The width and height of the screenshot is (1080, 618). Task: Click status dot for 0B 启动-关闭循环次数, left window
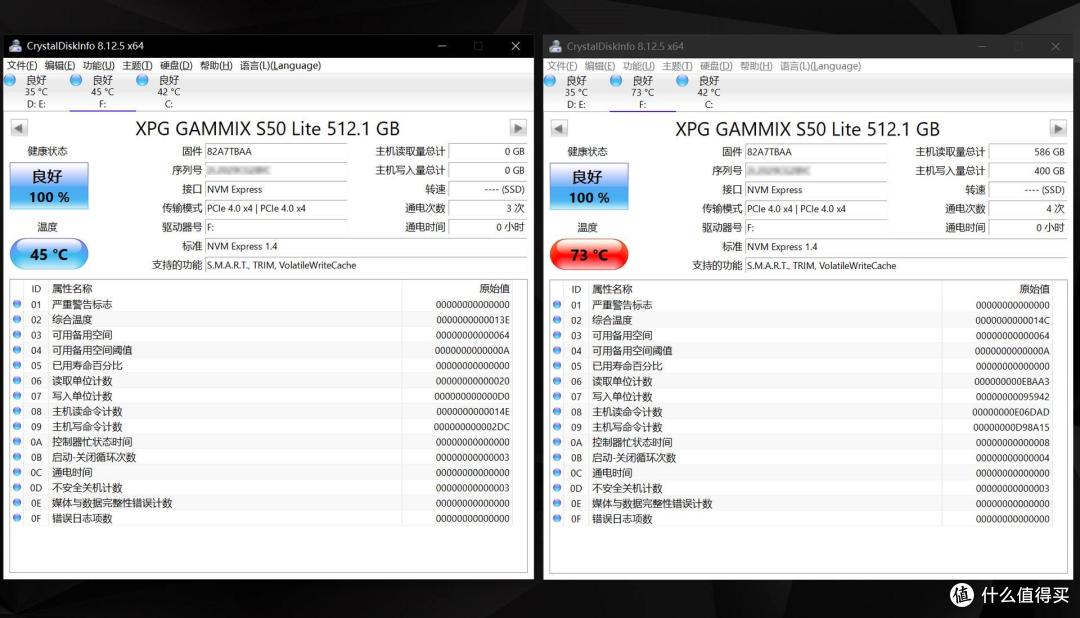17,457
